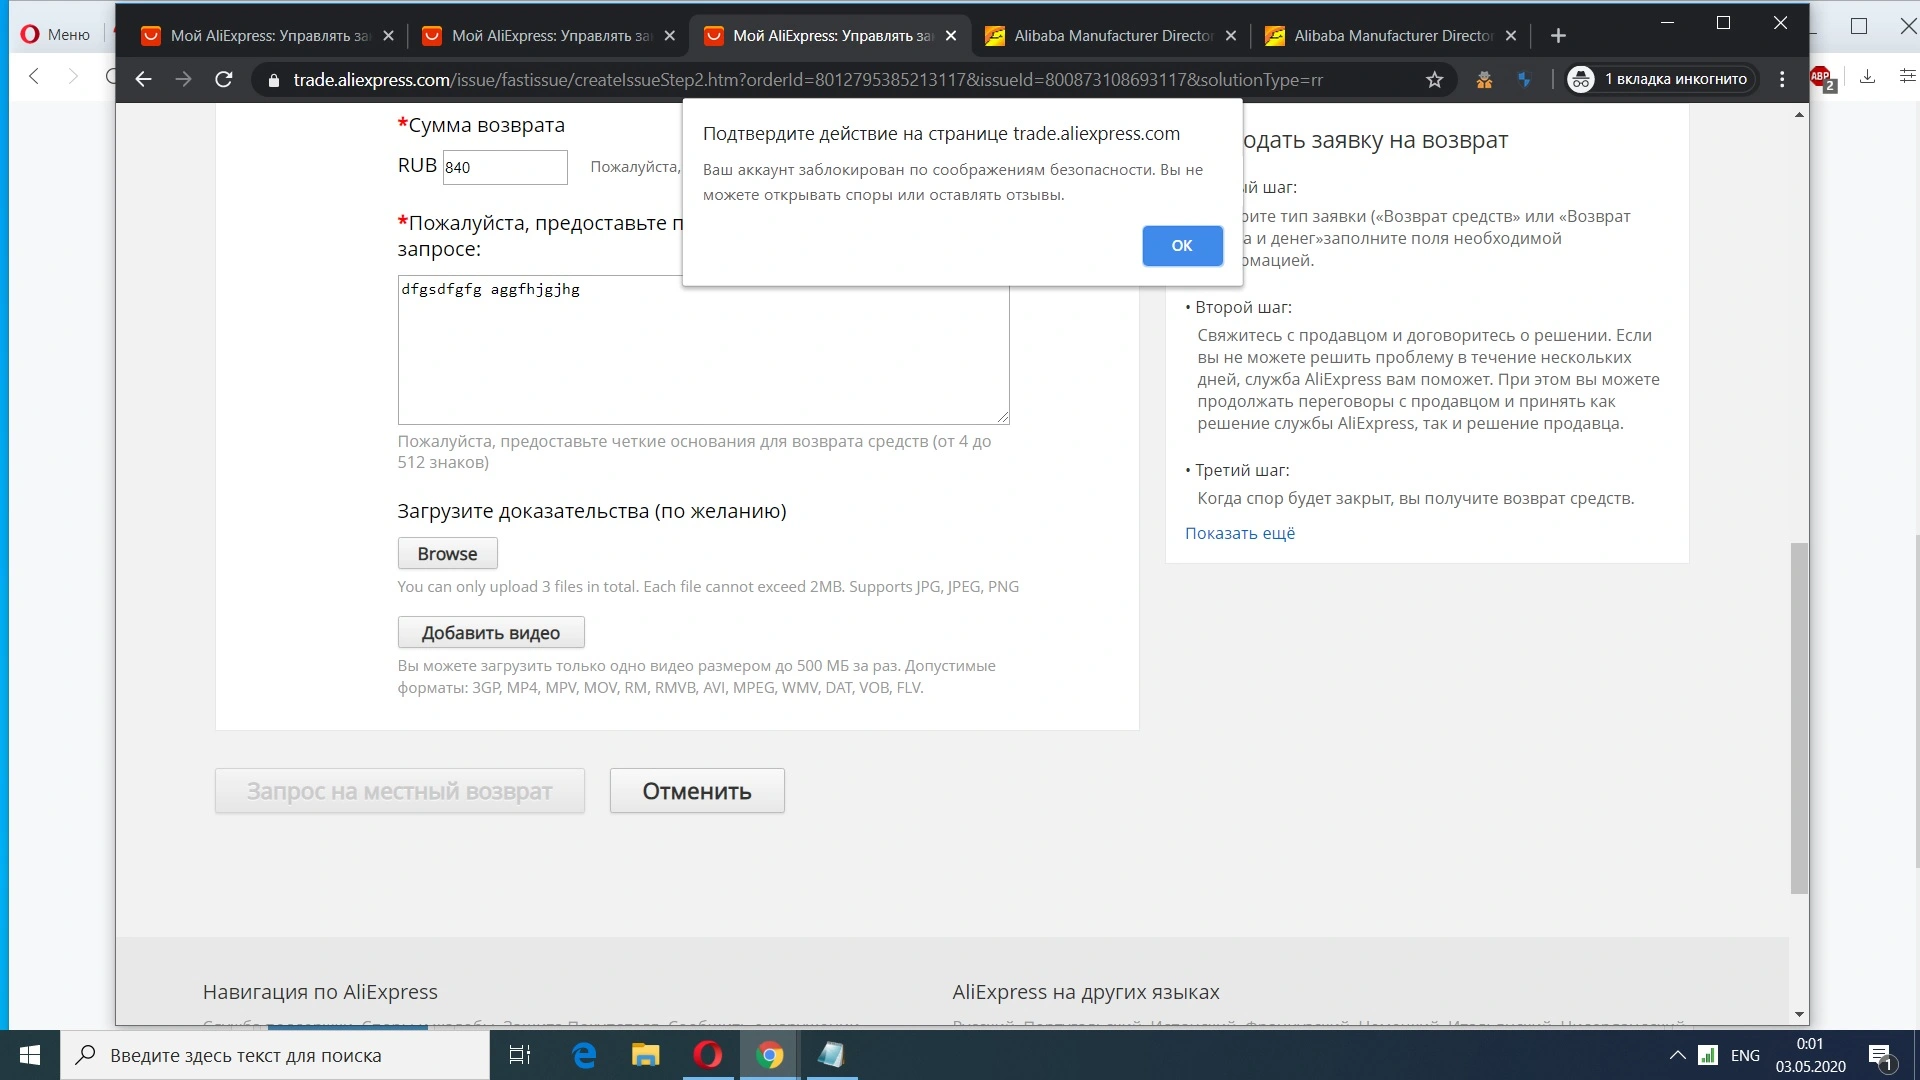Click the 'Сумма возврата' field label
The height and width of the screenshot is (1080, 1920).
pos(486,125)
